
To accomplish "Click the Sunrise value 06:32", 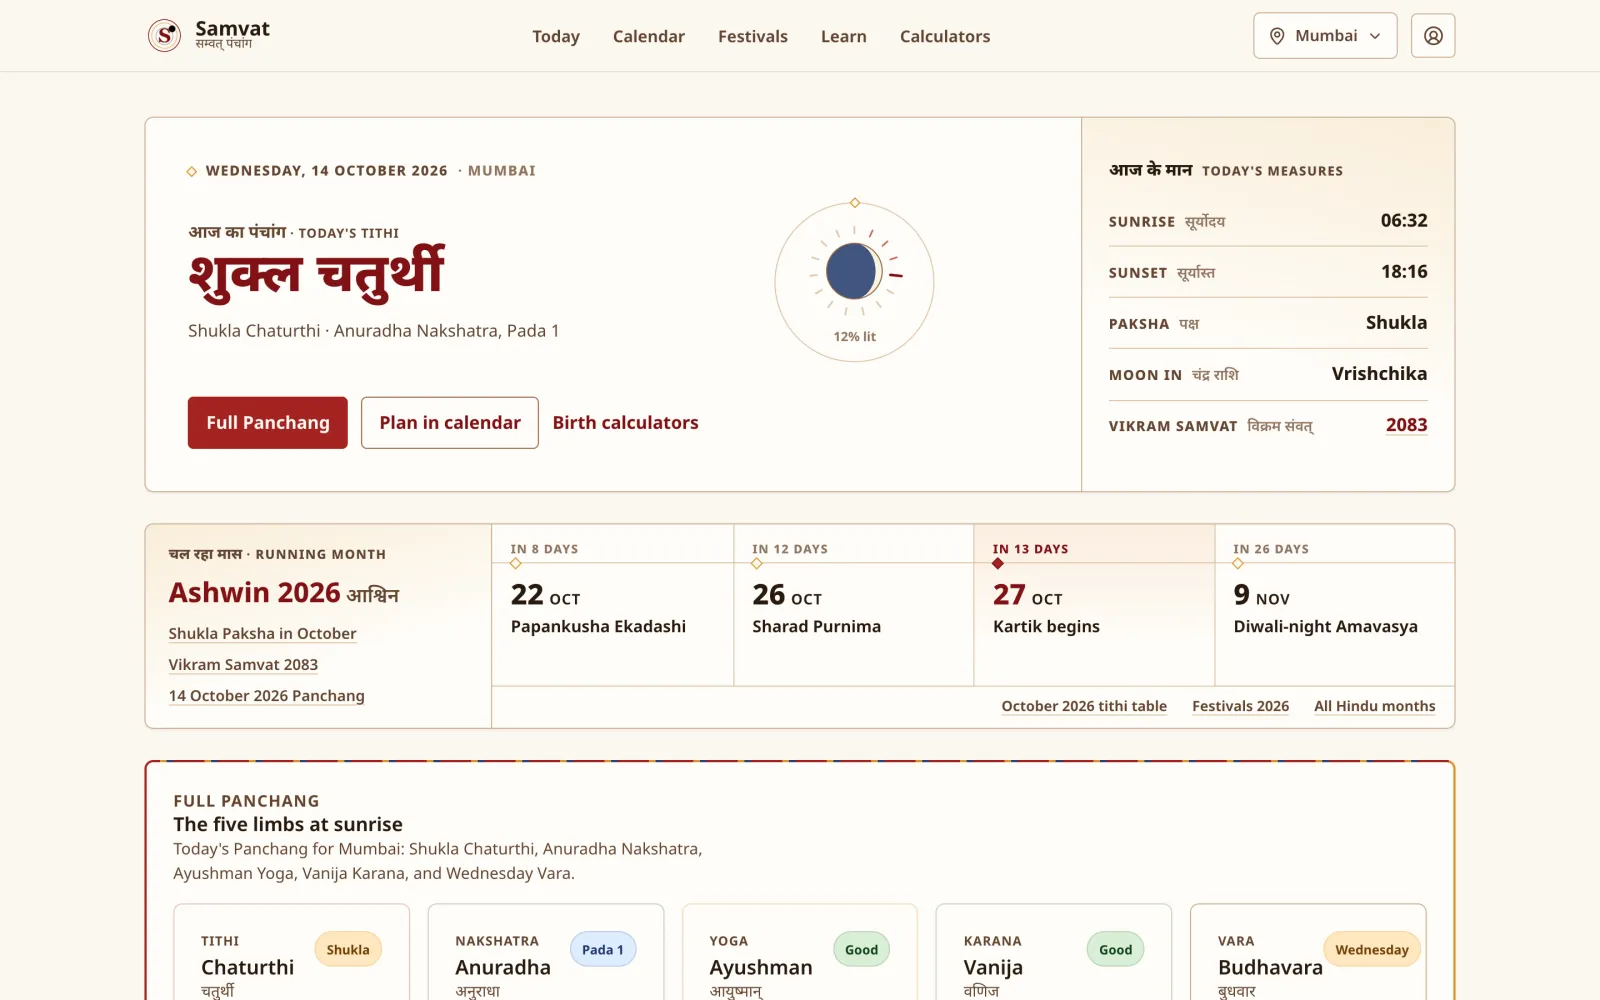I will (x=1404, y=221).
